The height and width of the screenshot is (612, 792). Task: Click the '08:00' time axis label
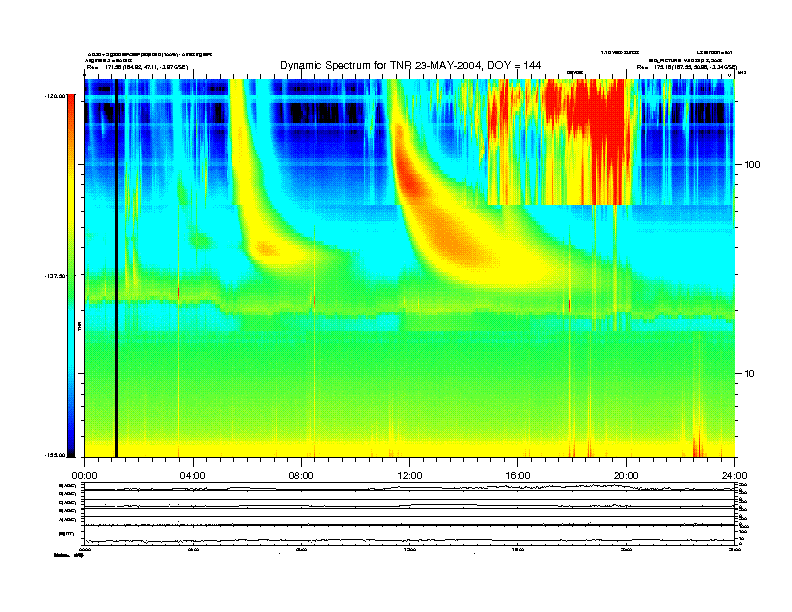tap(301, 476)
